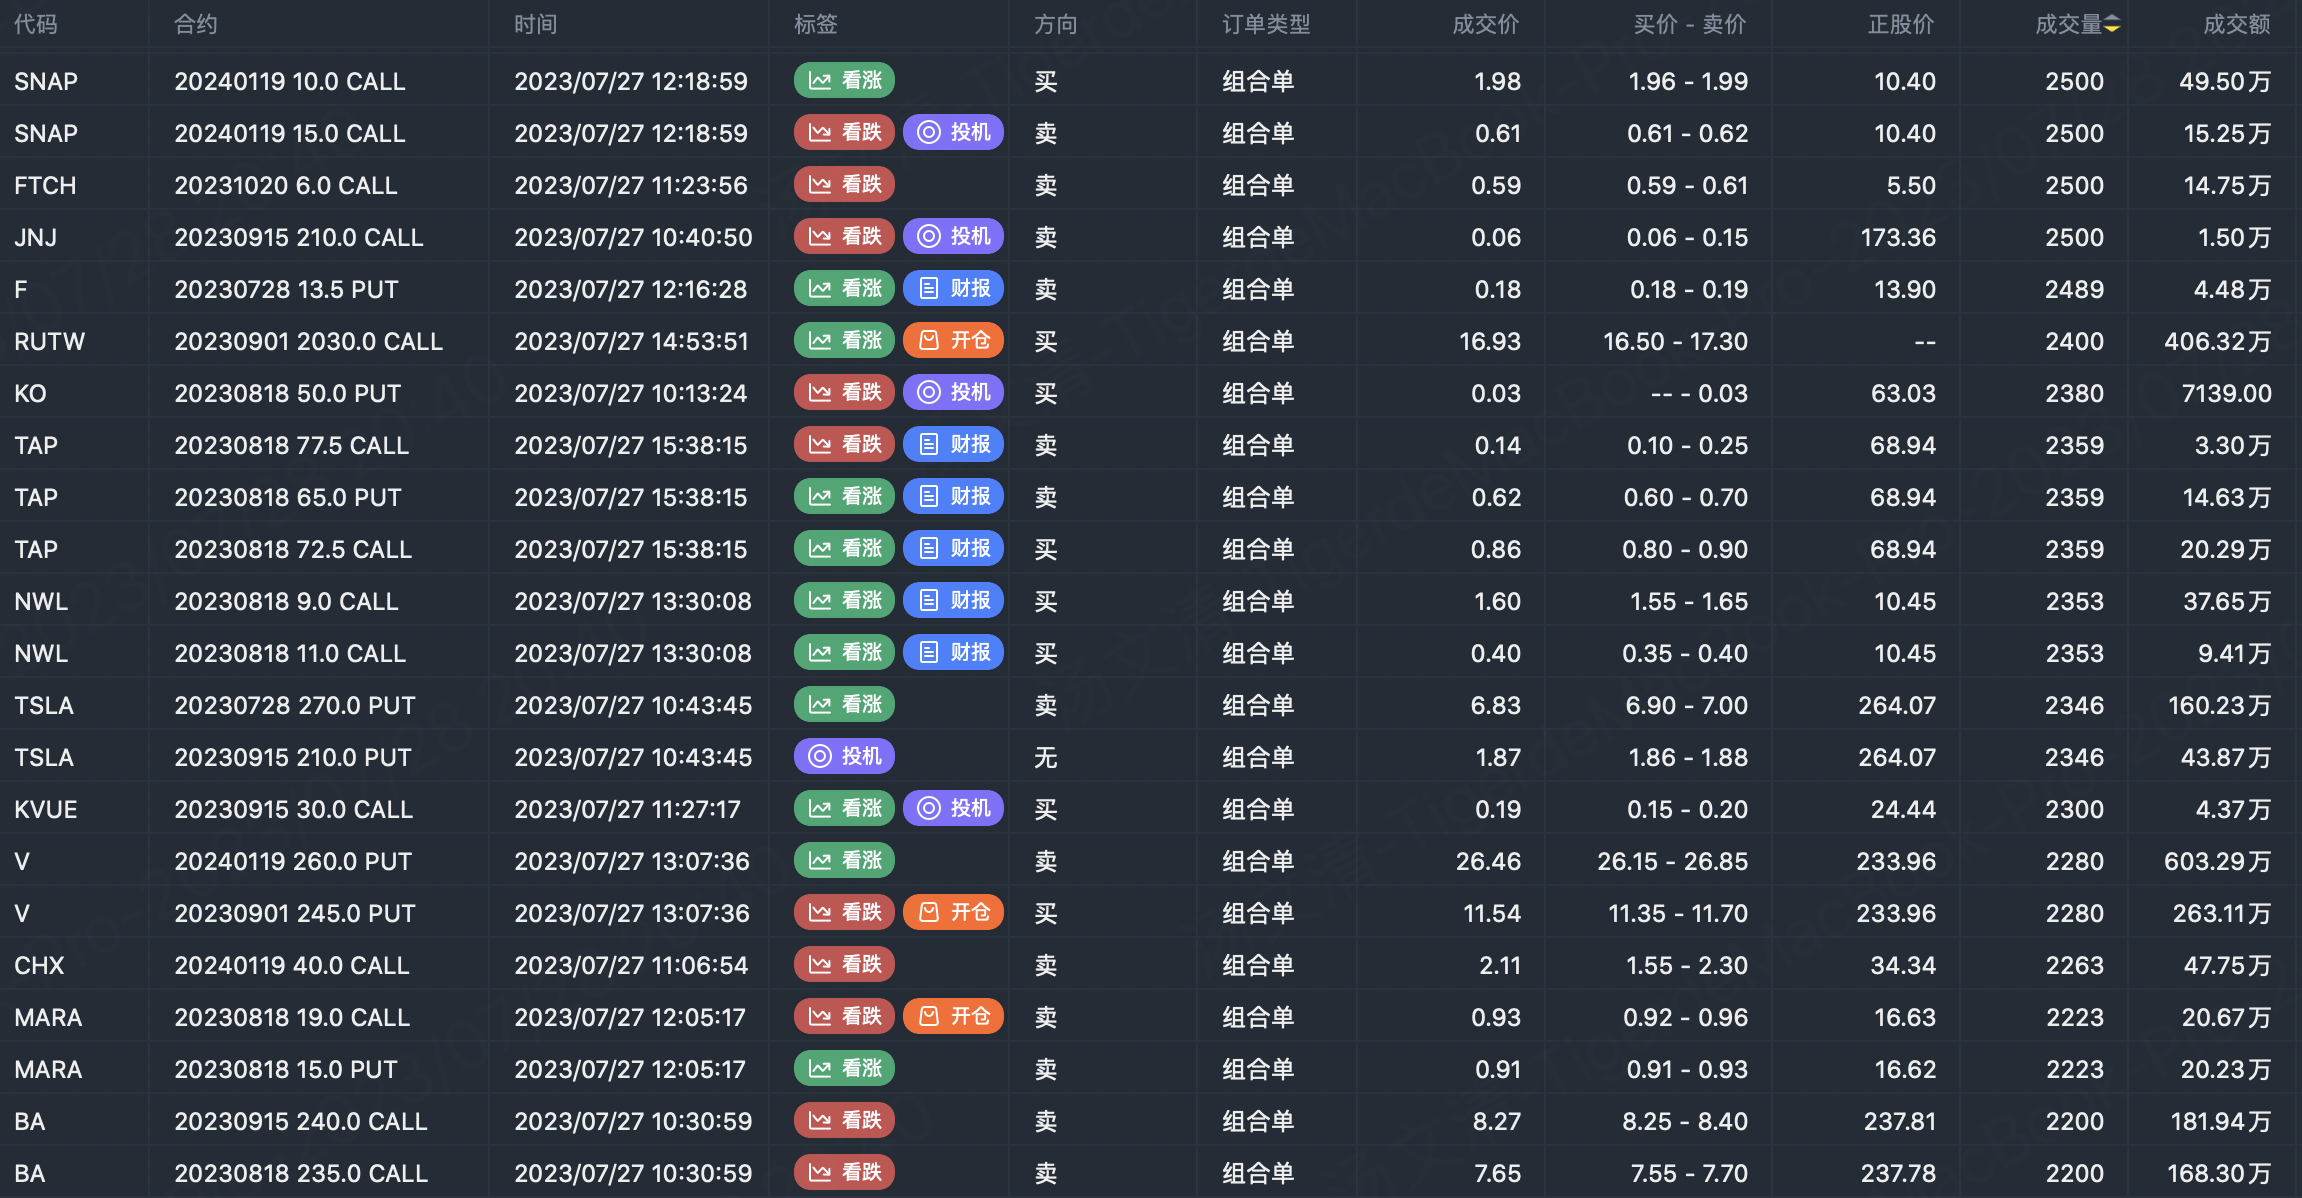Click bid-ask 26.15 - 26.85
The width and height of the screenshot is (2302, 1198).
[x=1673, y=861]
